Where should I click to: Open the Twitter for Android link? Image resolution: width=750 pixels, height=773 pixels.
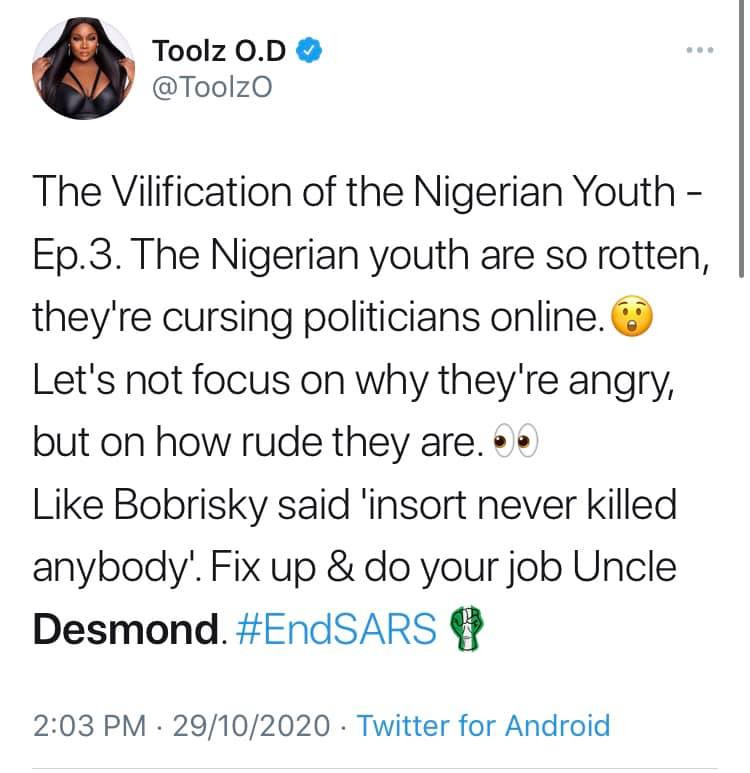[x=482, y=725]
